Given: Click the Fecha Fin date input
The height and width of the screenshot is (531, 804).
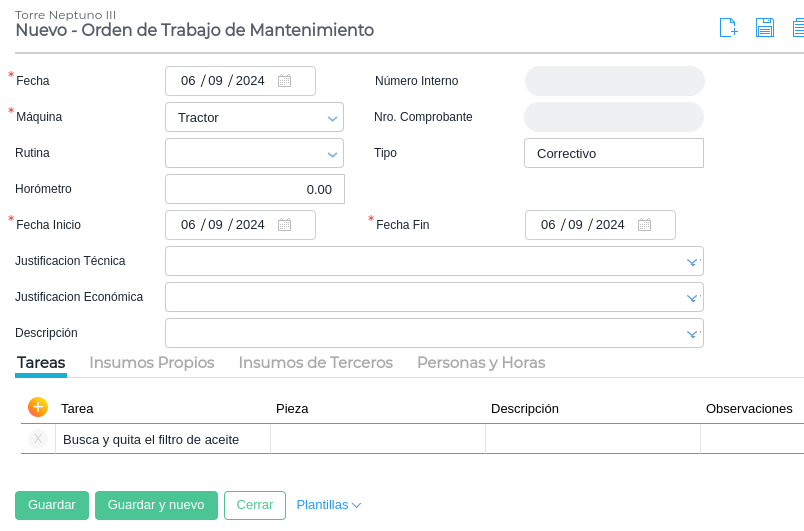Looking at the screenshot, I should click(x=600, y=225).
